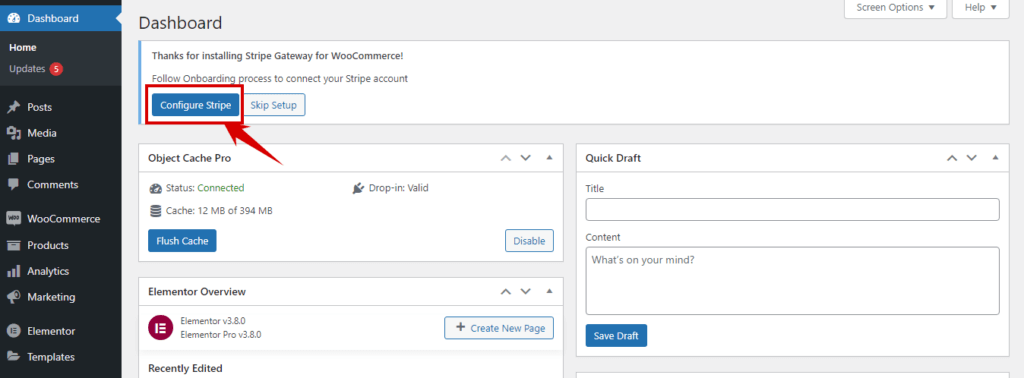The width and height of the screenshot is (1024, 378).
Task: Click the Marketing megaphone icon
Action: coord(13,297)
